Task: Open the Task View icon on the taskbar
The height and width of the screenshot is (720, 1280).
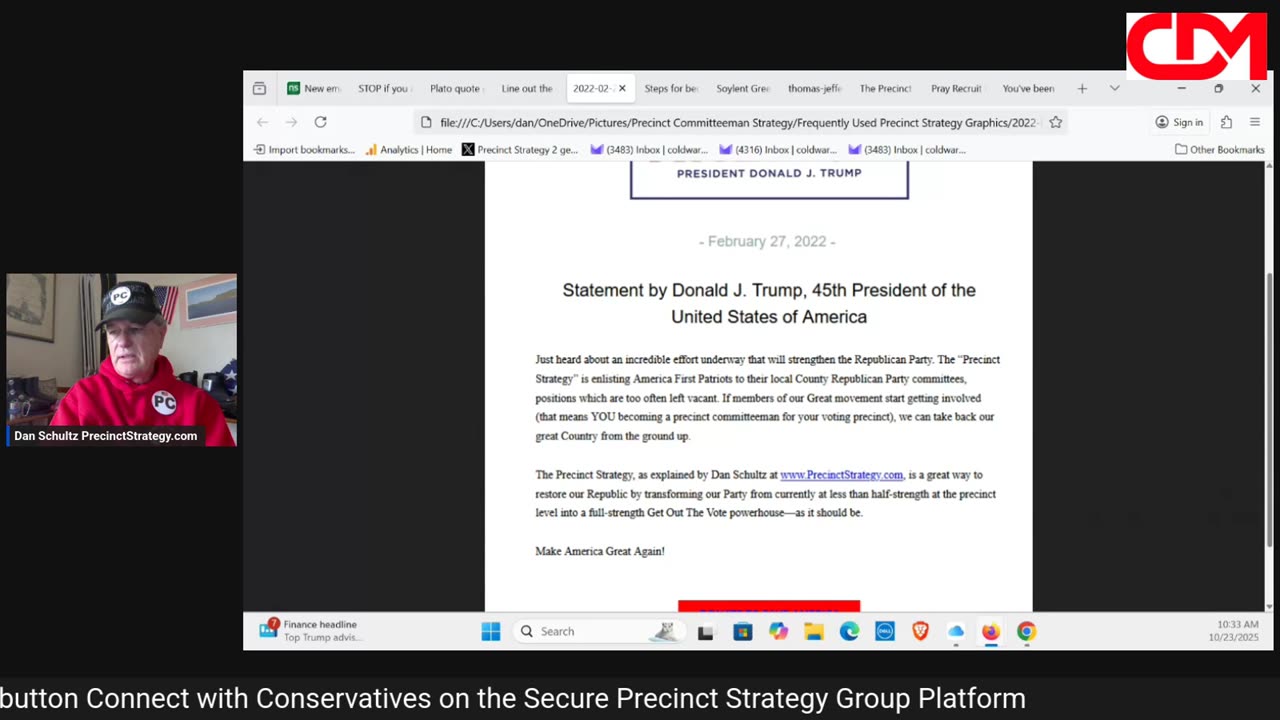Action: [x=705, y=632]
